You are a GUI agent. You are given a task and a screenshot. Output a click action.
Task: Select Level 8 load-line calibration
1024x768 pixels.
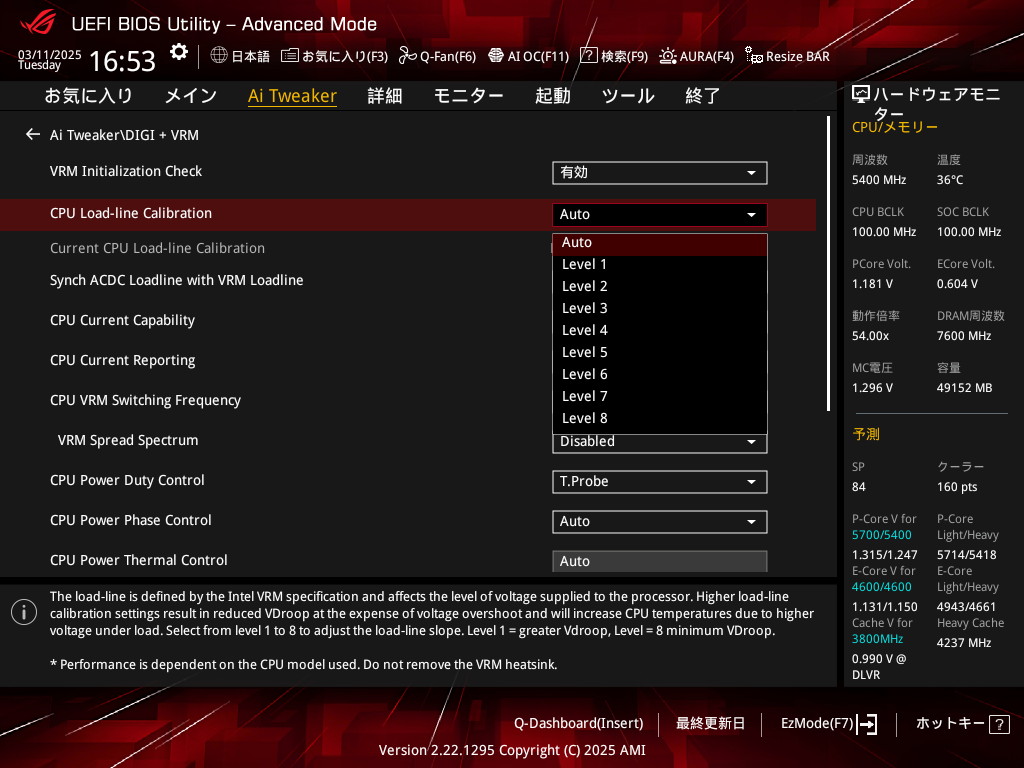[x=585, y=418]
